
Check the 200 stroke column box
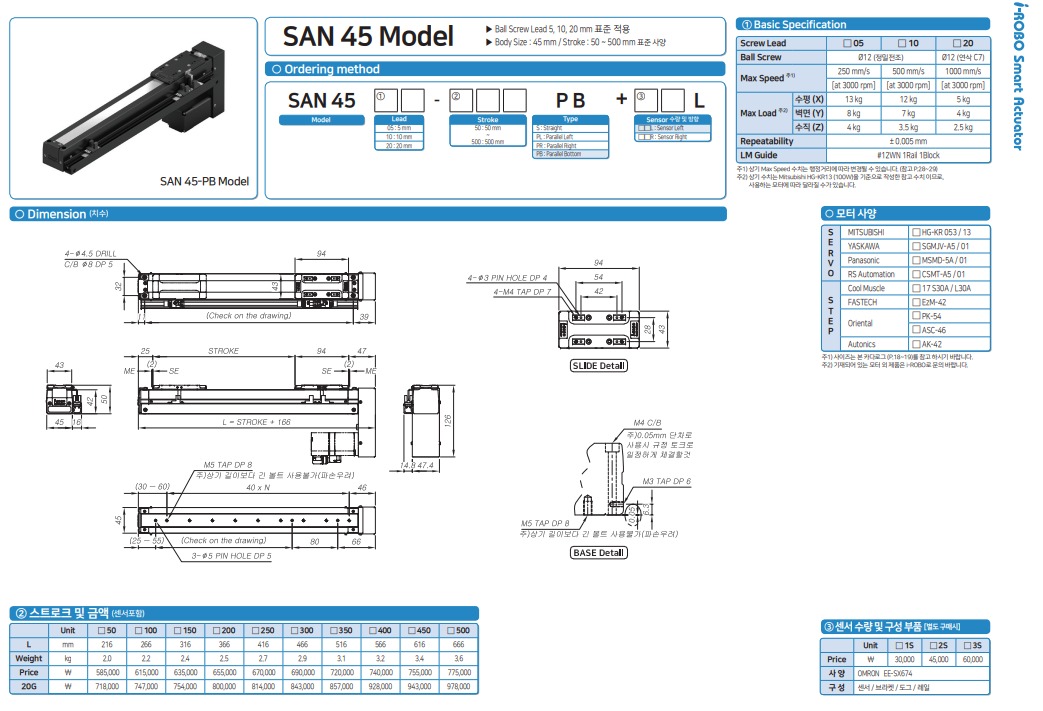coord(217,631)
